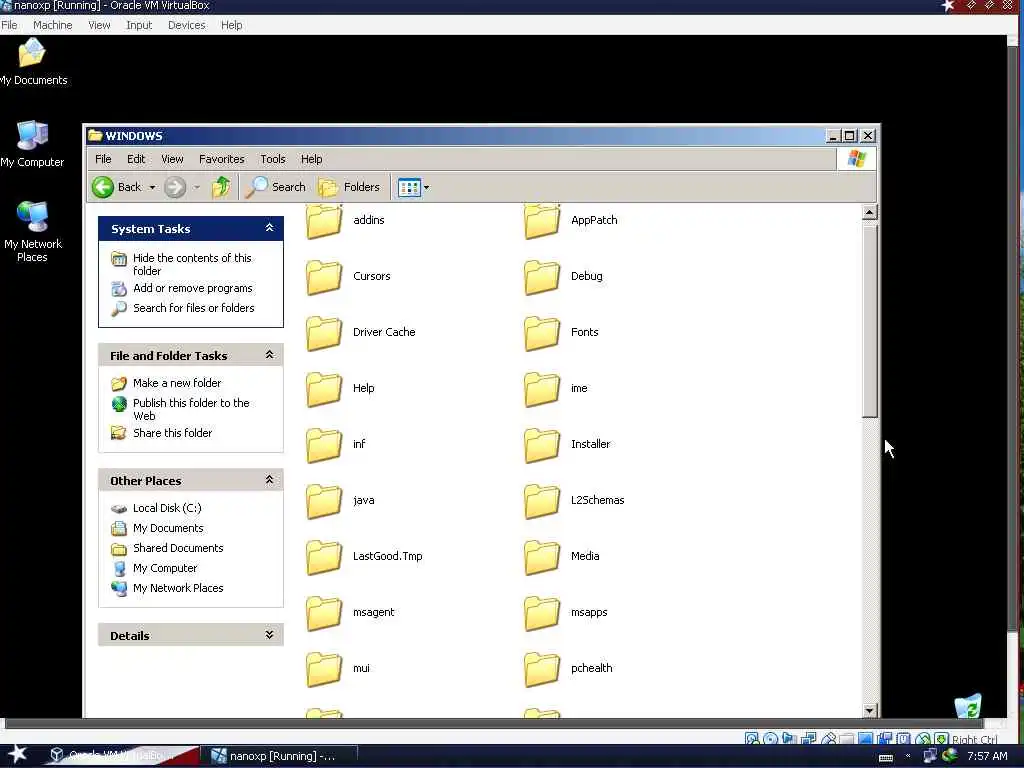The width and height of the screenshot is (1024, 768).
Task: Select the L2Schemas folder icon
Action: [542, 501]
